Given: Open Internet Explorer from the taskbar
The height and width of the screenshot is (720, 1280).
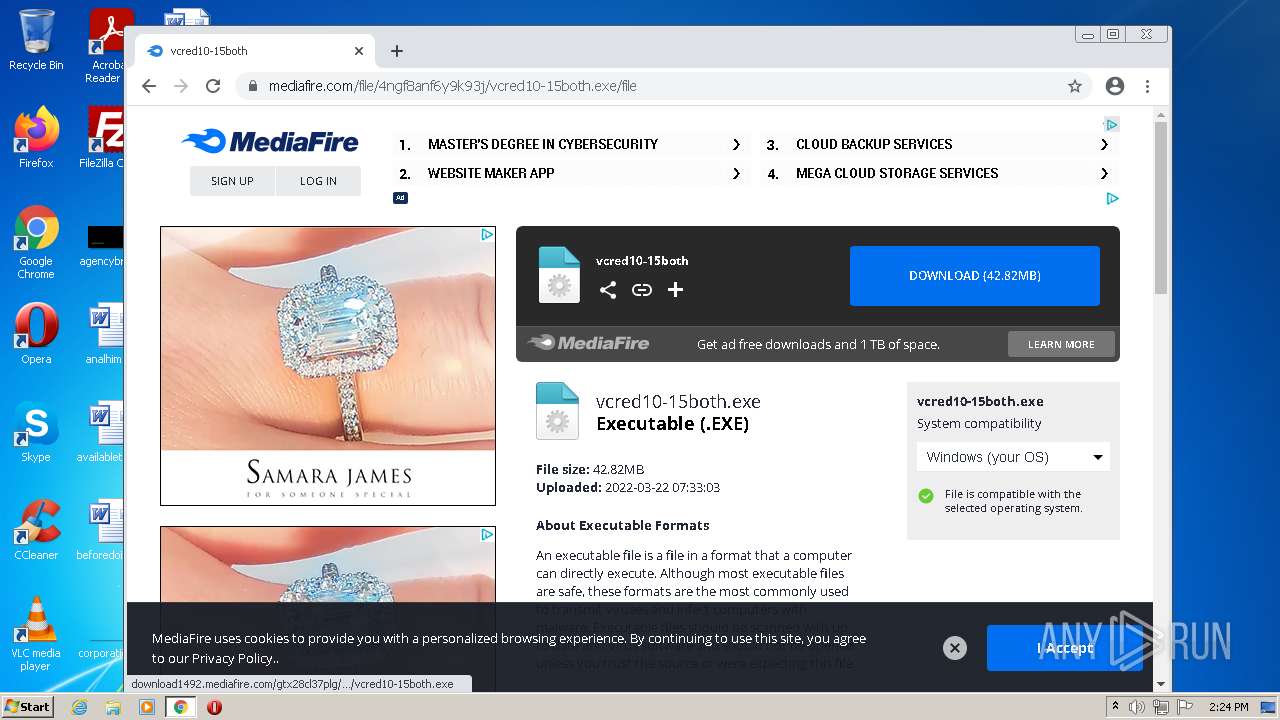Looking at the screenshot, I should pos(79,707).
